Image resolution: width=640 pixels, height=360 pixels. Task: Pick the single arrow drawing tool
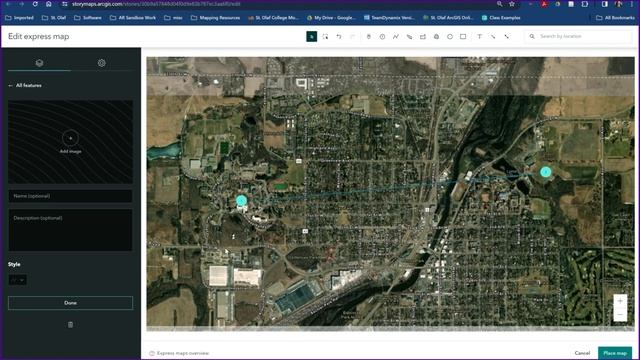coord(493,37)
